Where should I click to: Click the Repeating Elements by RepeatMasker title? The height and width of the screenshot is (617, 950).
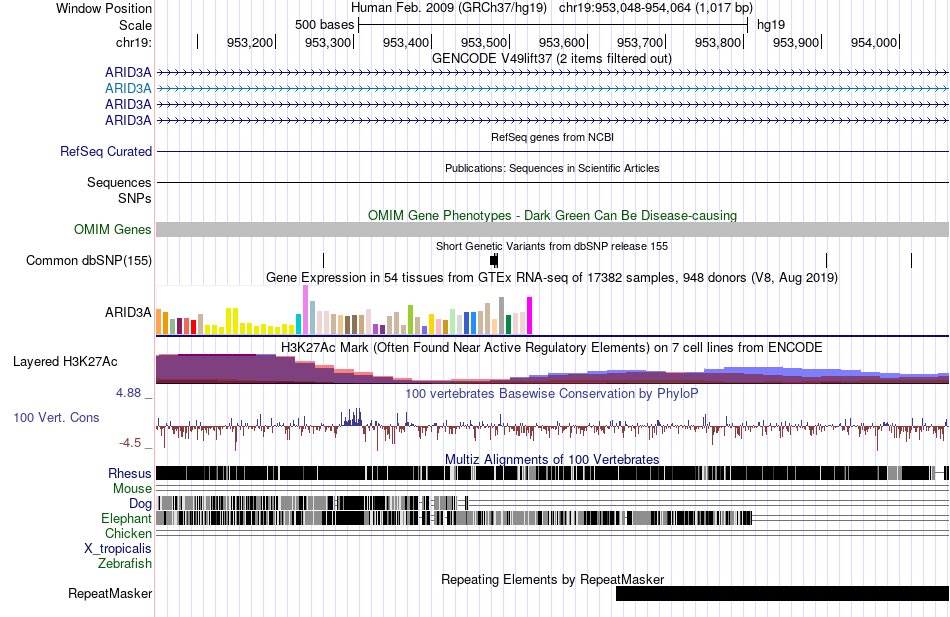[553, 579]
